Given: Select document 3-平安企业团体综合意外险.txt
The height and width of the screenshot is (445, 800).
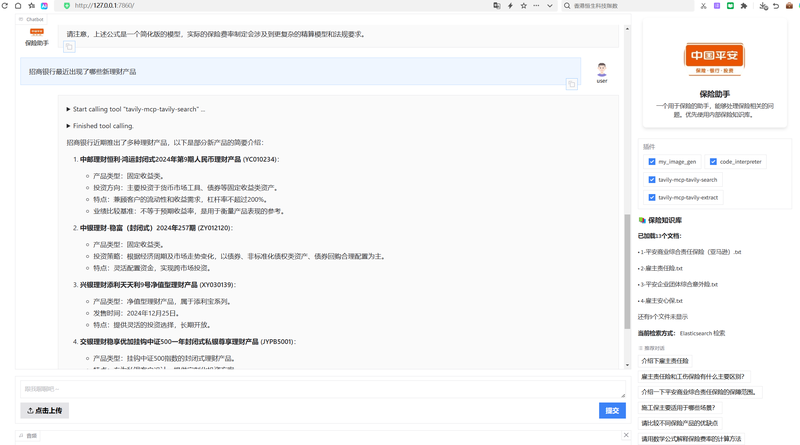Looking at the screenshot, I should [678, 284].
